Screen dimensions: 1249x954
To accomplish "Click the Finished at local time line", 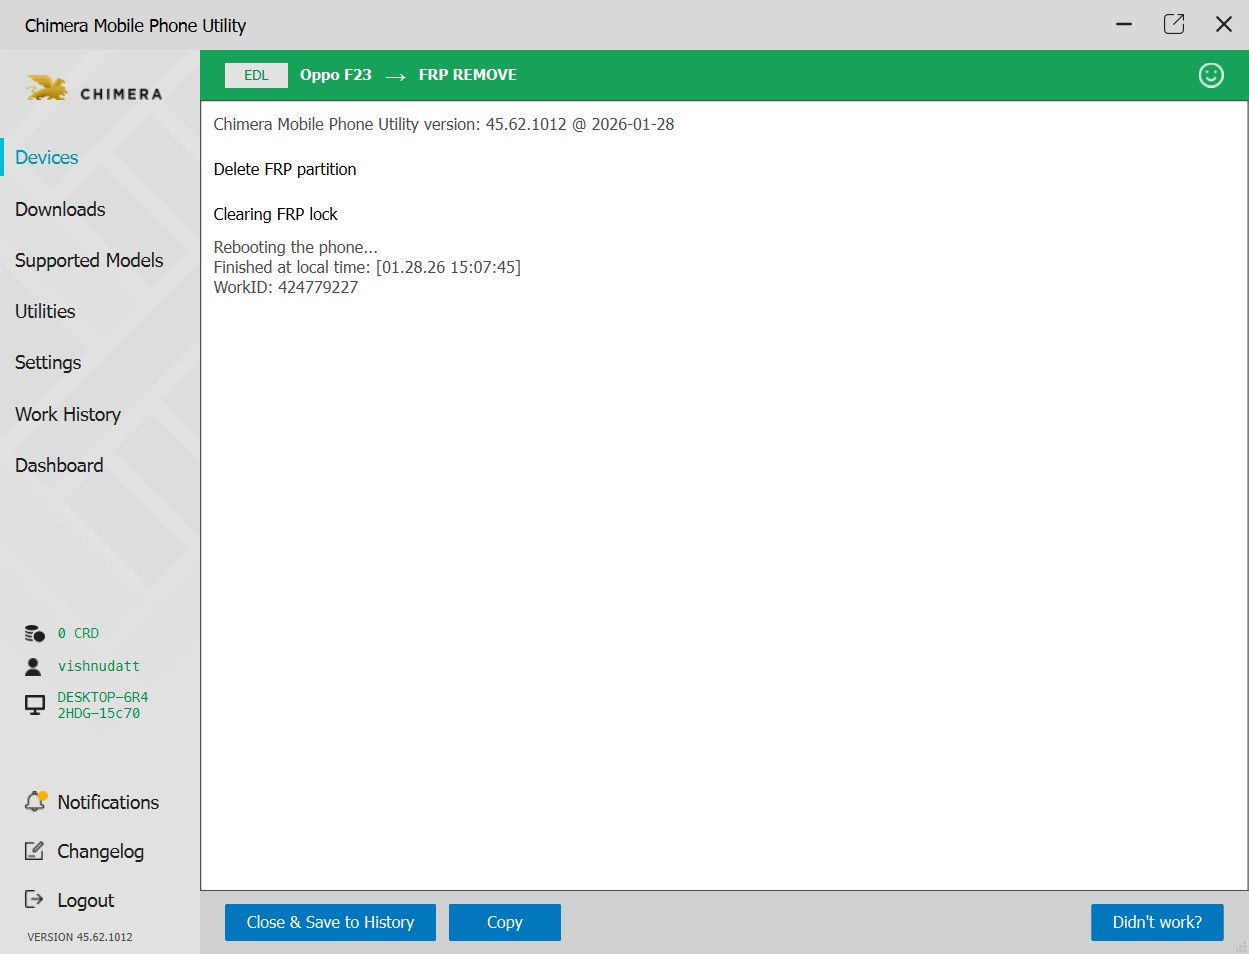I will tap(367, 267).
